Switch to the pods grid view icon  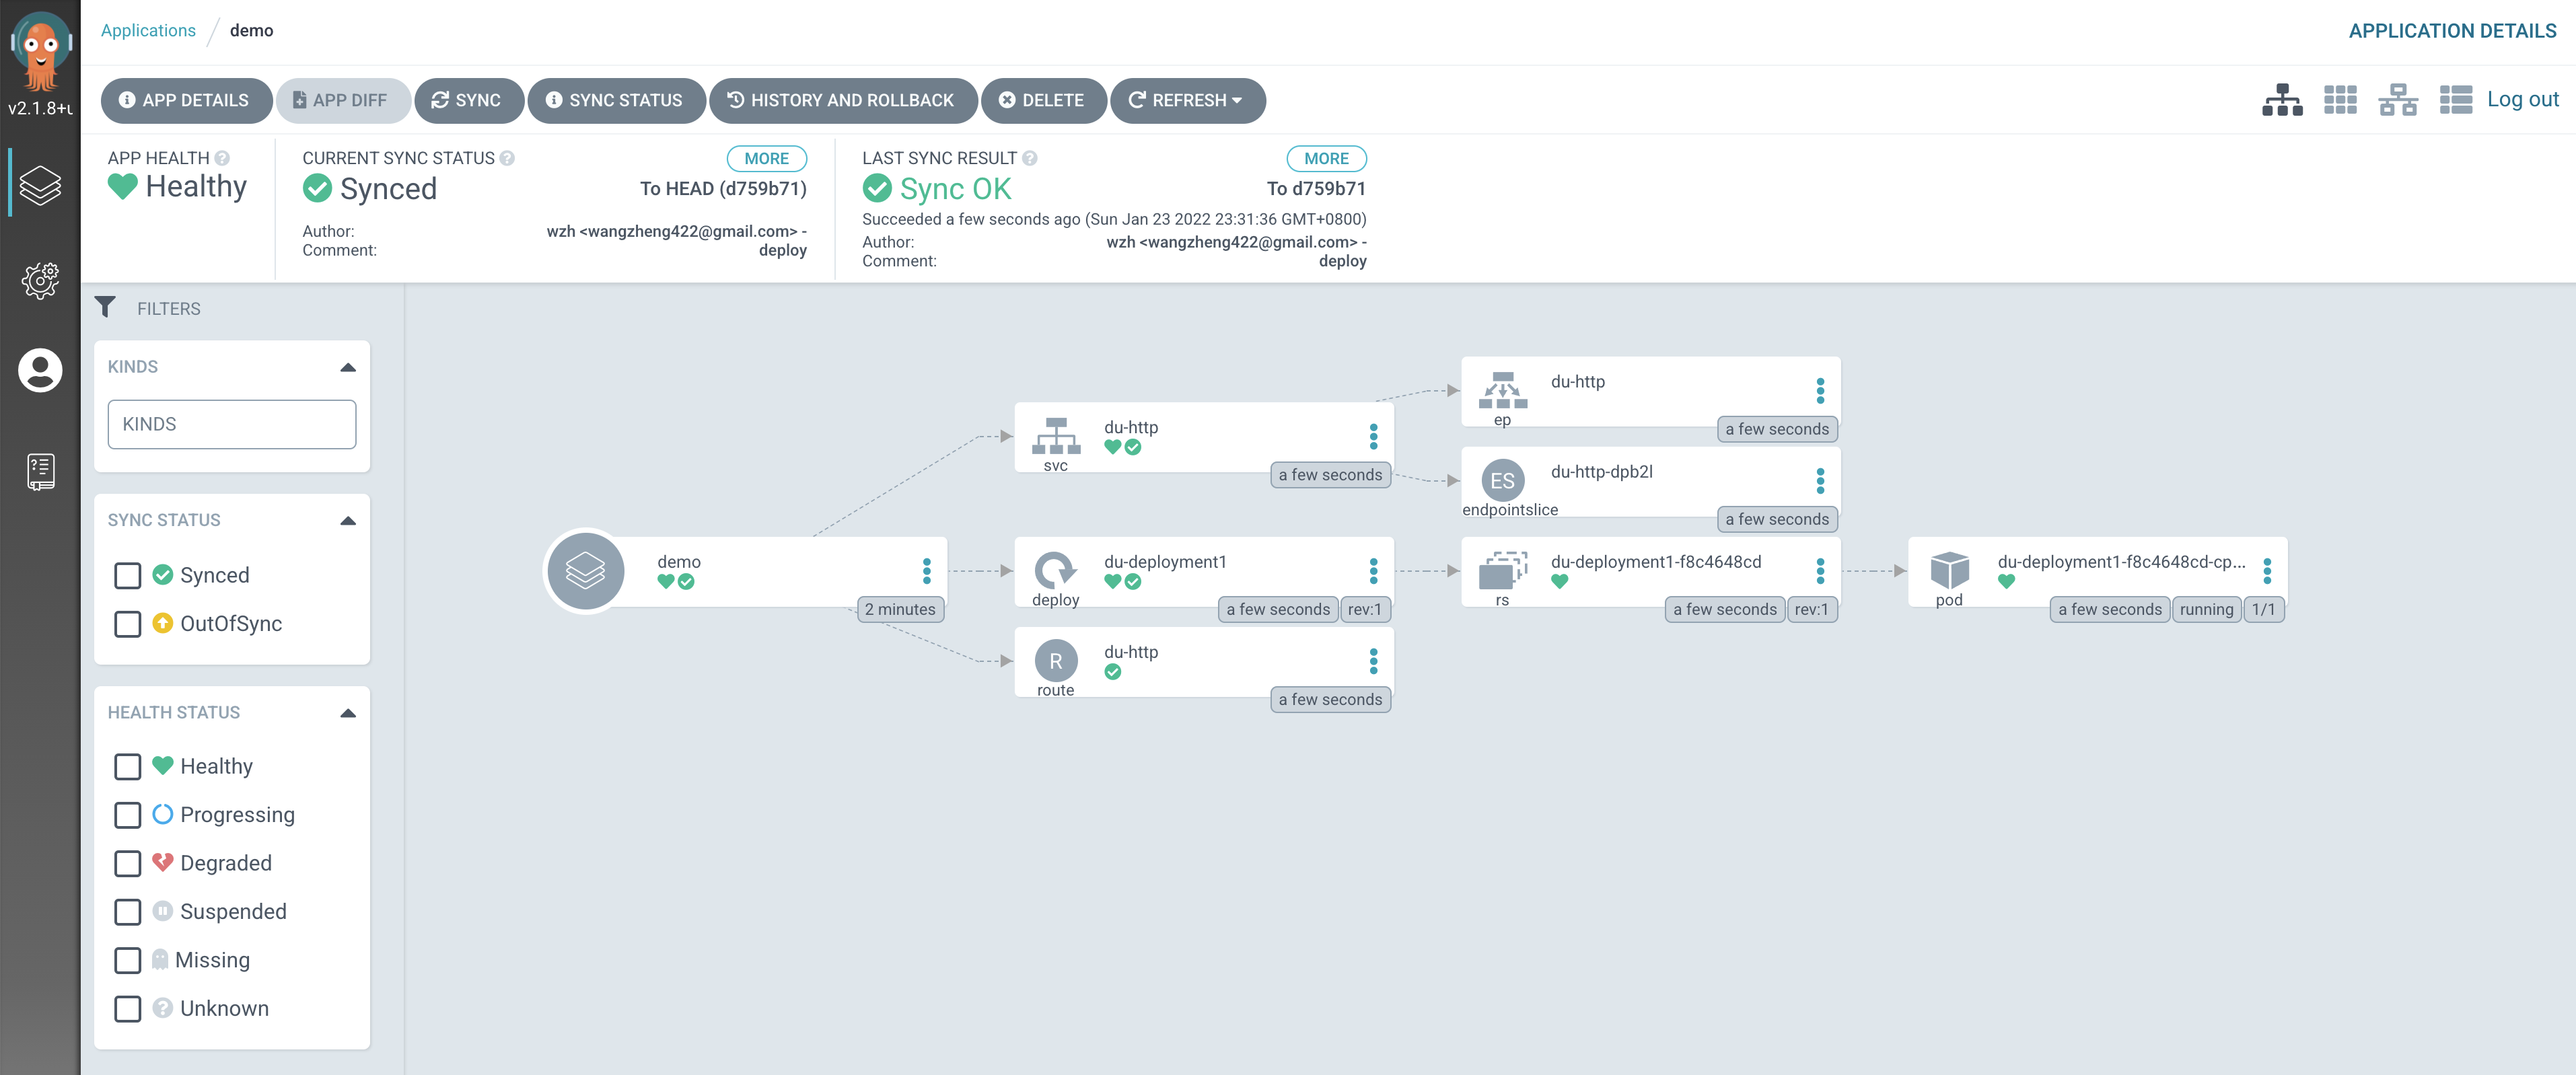(x=2339, y=100)
